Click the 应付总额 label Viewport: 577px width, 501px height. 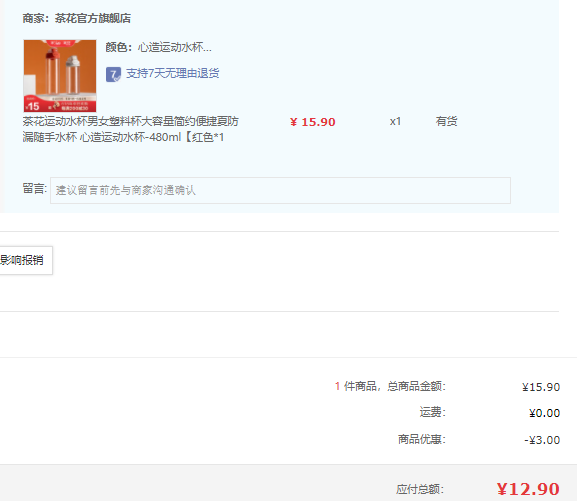[420, 489]
